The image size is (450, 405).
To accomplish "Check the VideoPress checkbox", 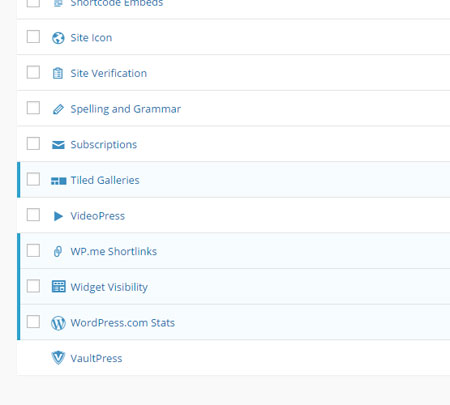I will click(x=33, y=215).
